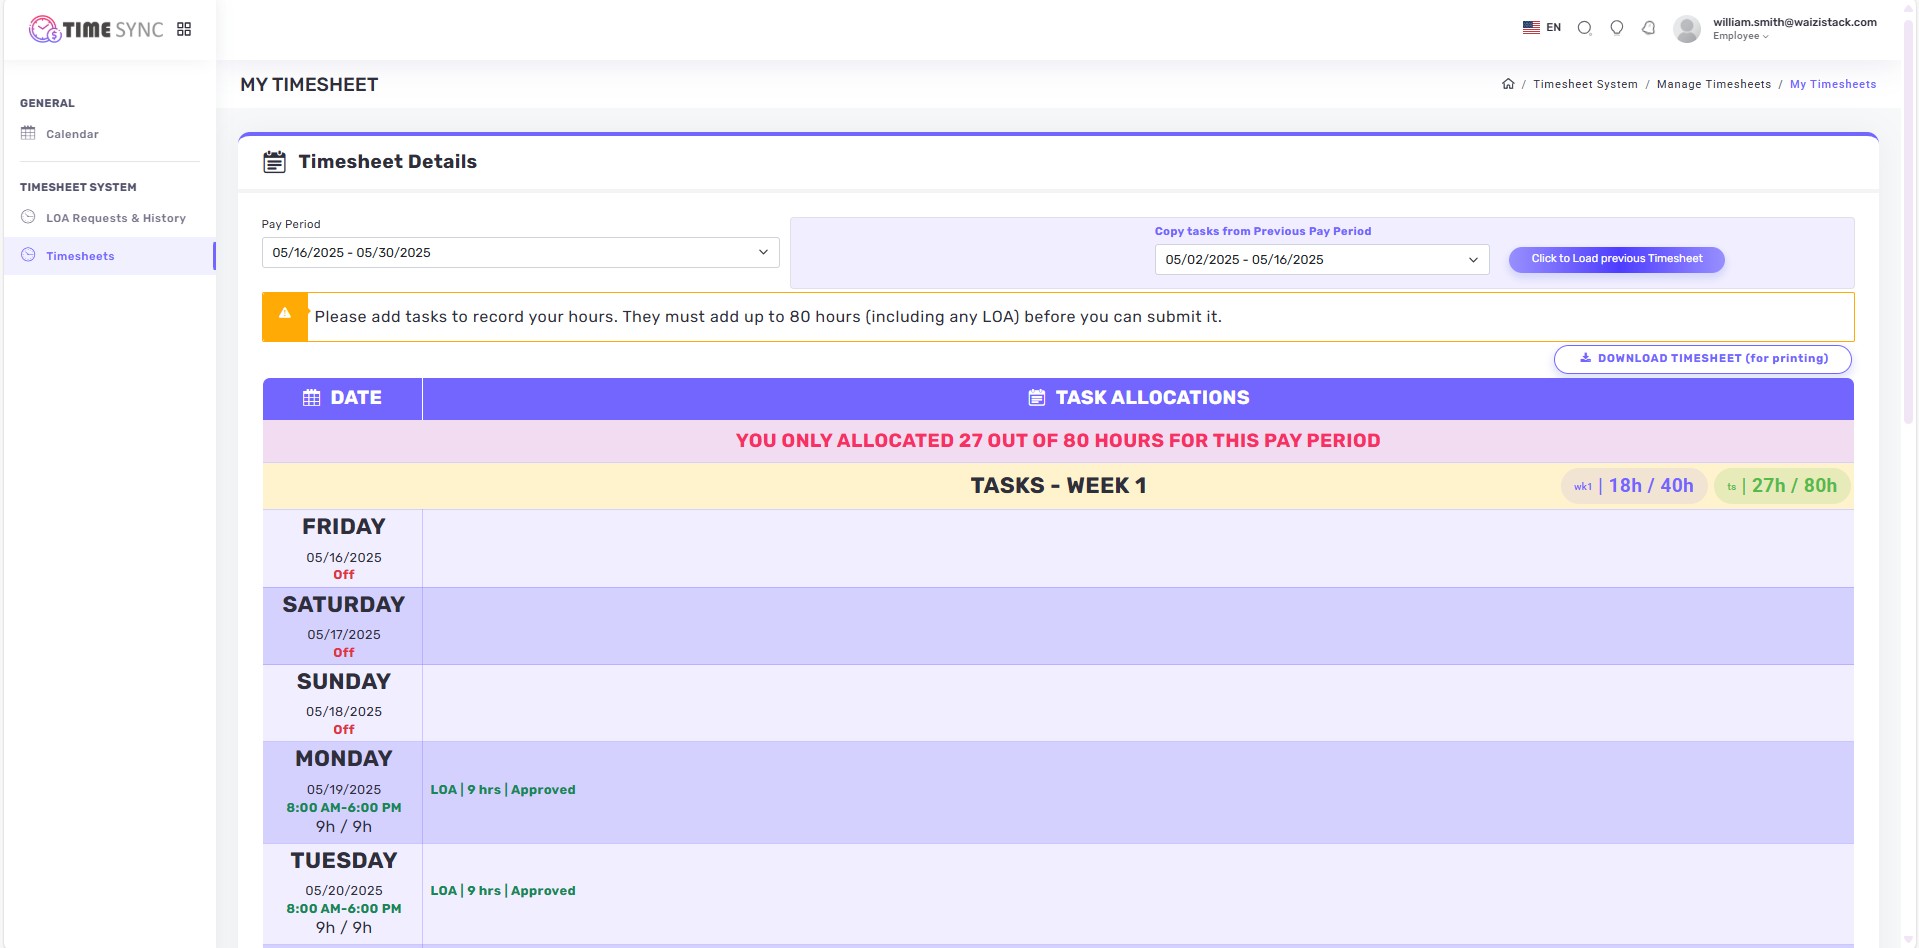The width and height of the screenshot is (1919, 948).
Task: Expand the Employee role dropdown
Action: tap(1738, 36)
